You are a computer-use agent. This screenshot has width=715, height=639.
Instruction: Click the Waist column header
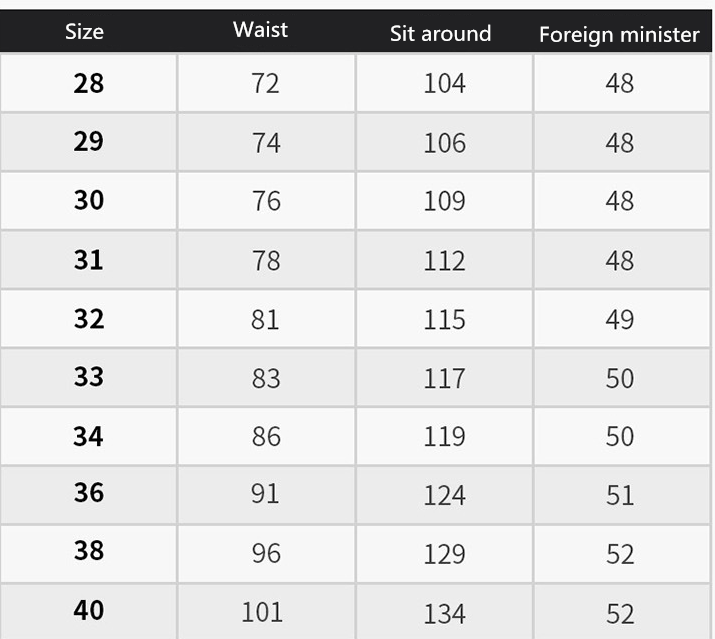261,29
